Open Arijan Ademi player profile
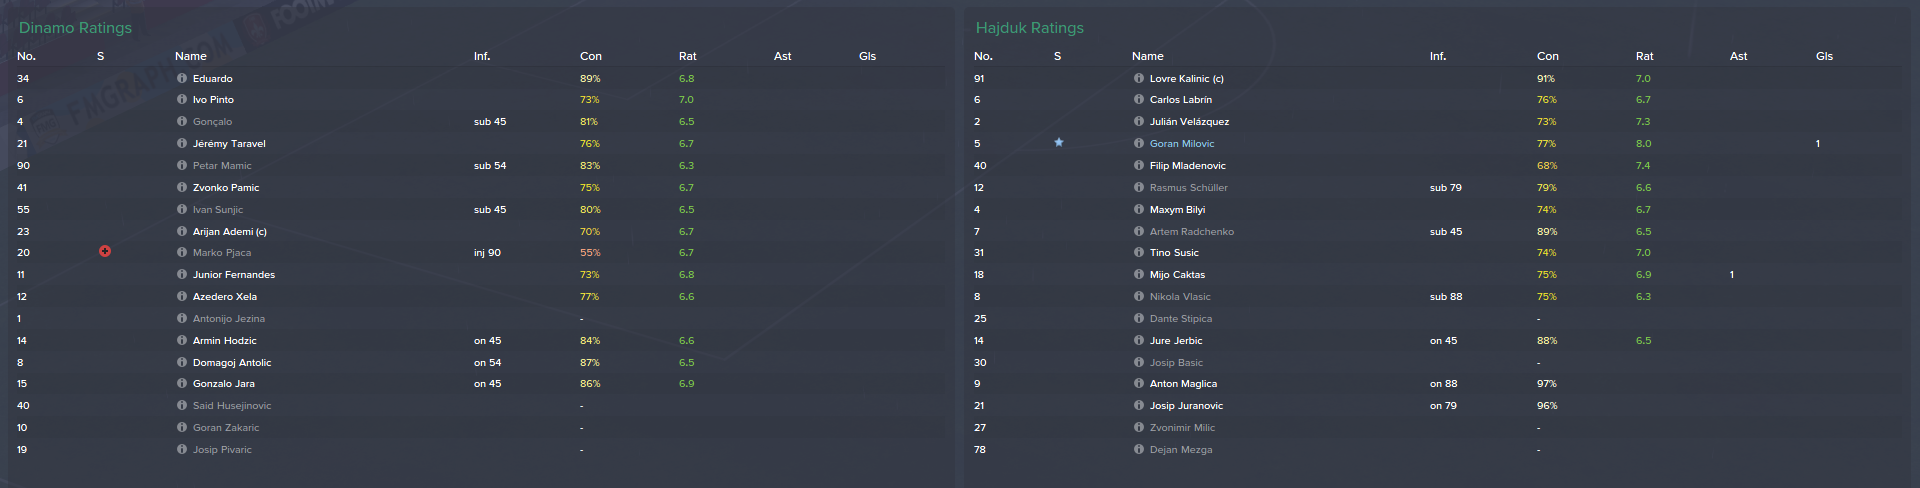1920x488 pixels. click(230, 232)
